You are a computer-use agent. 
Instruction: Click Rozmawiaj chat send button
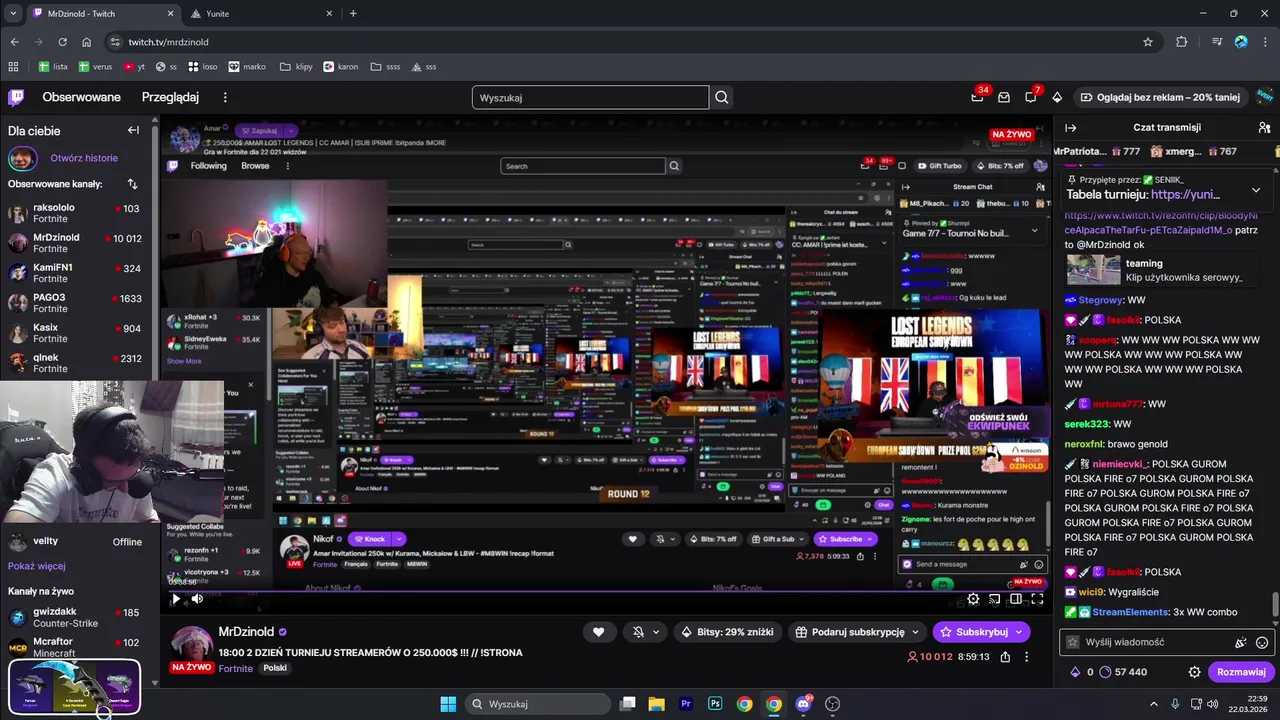(x=1242, y=672)
